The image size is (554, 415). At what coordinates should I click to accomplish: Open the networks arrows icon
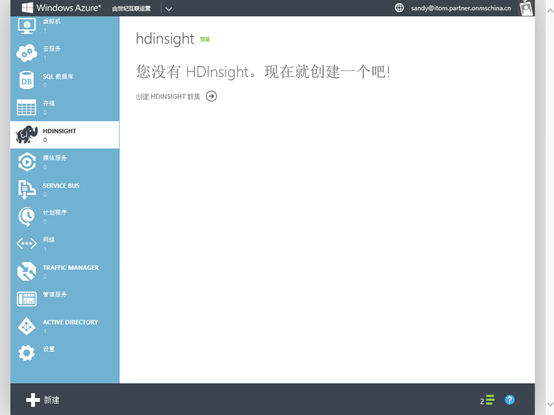click(x=26, y=244)
